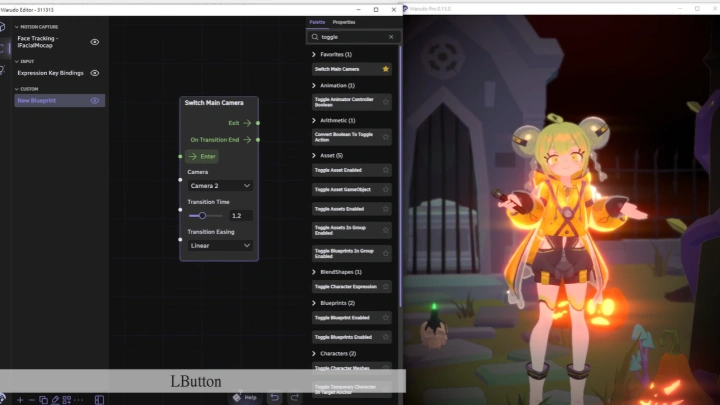Pick Switch Main Camera node from palette
This screenshot has width=720, height=405.
coord(351,69)
